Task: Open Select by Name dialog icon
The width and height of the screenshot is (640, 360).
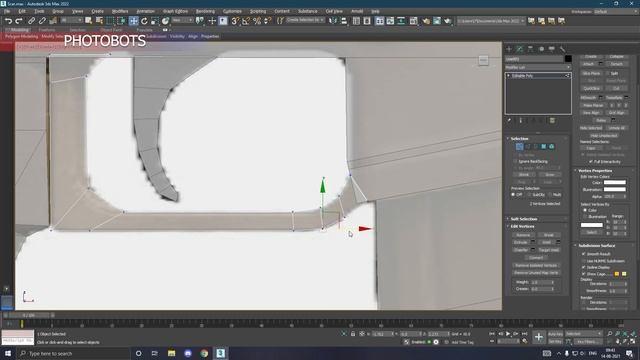Action: (x=99, y=21)
